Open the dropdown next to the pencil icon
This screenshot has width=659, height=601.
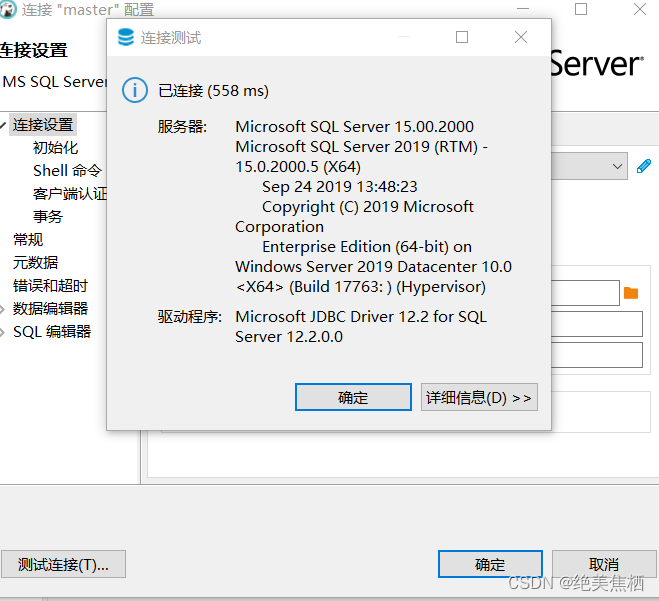[616, 166]
